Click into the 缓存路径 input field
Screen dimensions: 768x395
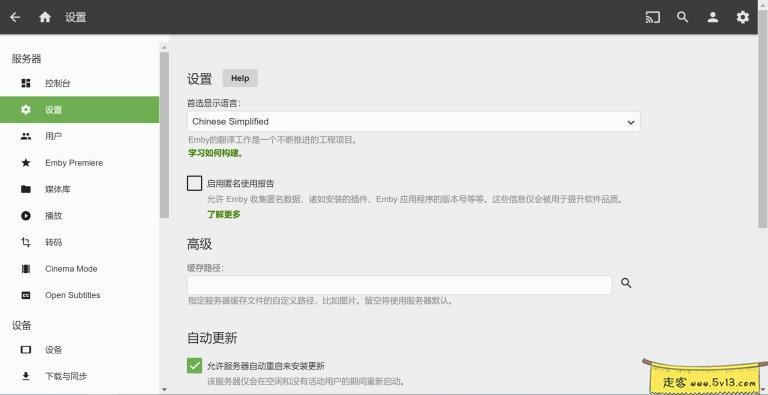coord(399,285)
